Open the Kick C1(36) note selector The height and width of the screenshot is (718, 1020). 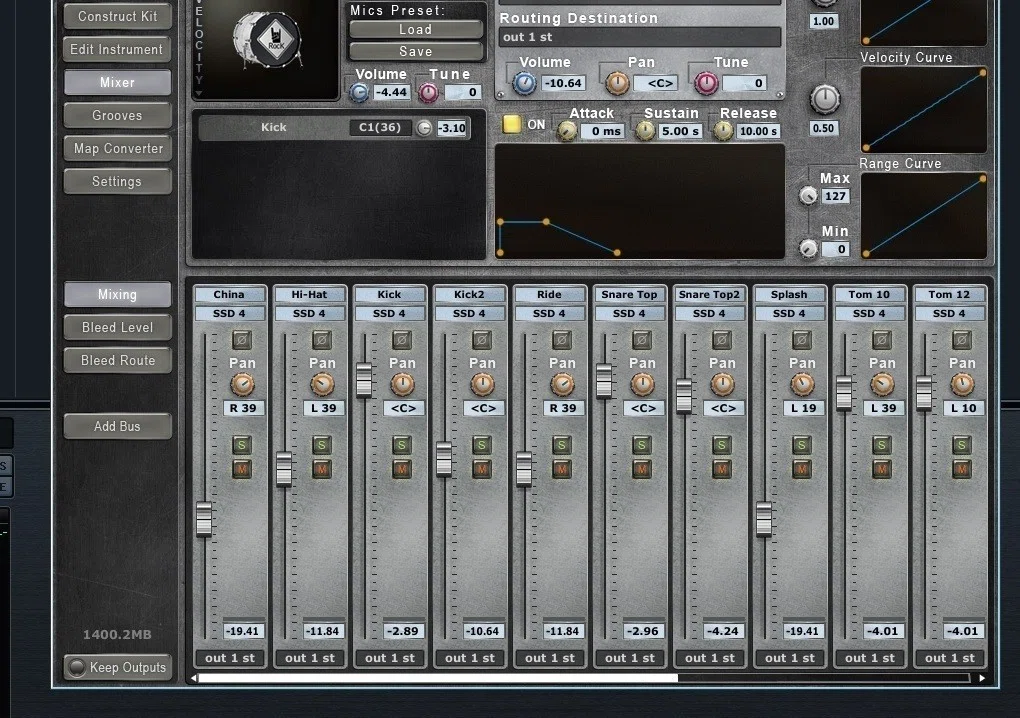click(x=380, y=127)
